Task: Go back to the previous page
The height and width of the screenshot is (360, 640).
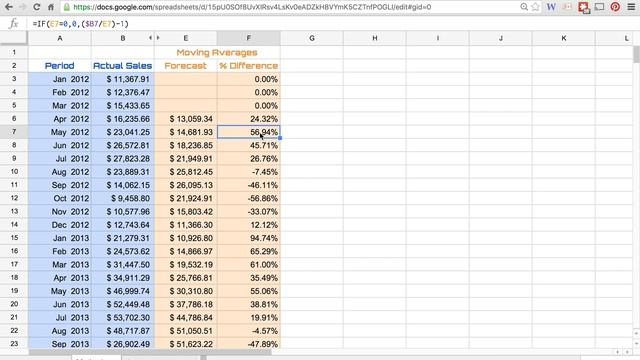Action: [8, 7]
